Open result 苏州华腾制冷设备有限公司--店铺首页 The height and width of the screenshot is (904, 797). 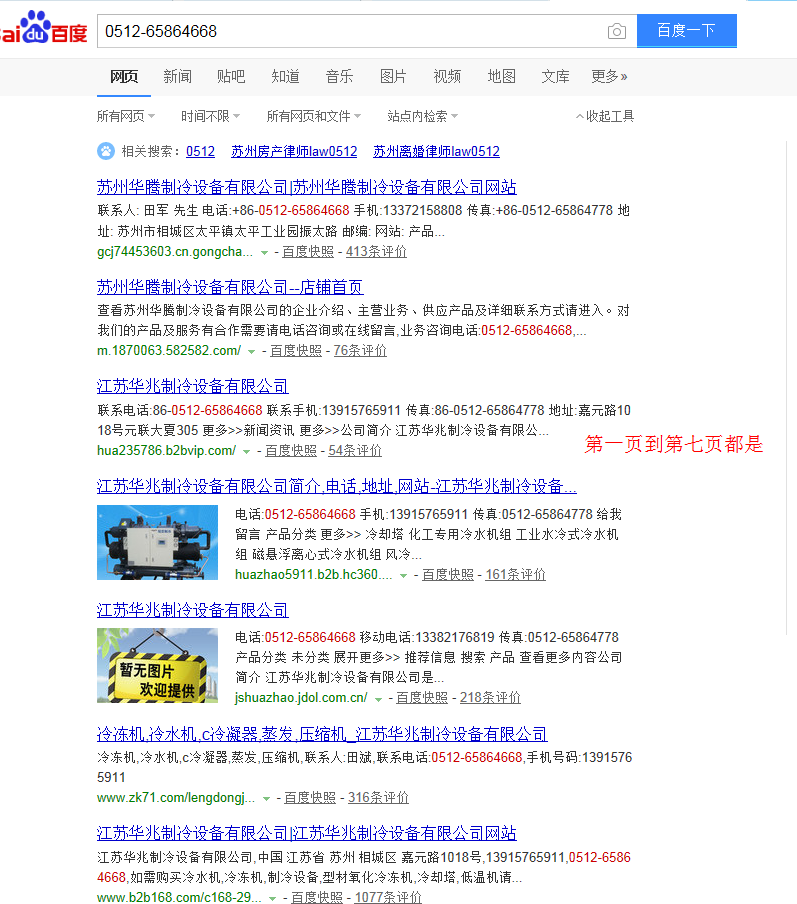230,287
